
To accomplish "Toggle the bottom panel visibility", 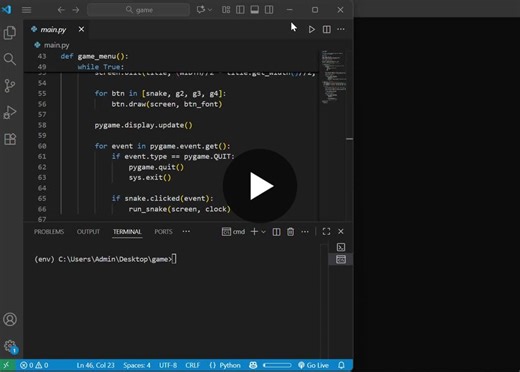I will [x=255, y=10].
